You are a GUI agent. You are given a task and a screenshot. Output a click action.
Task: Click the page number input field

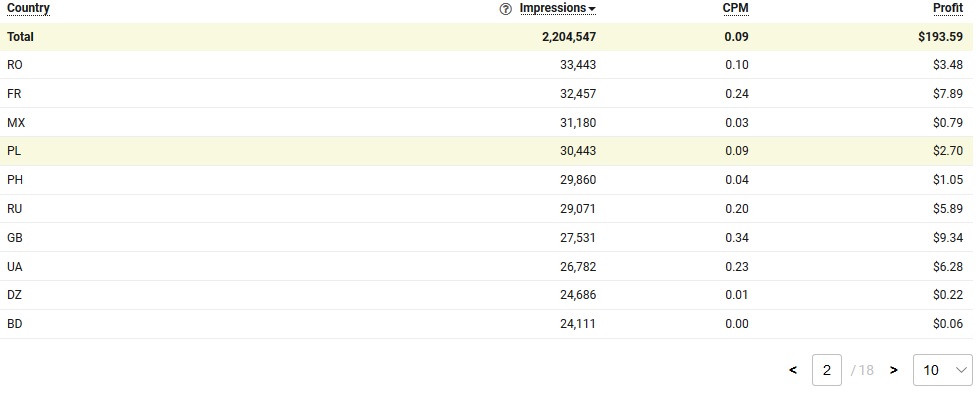tap(827, 370)
